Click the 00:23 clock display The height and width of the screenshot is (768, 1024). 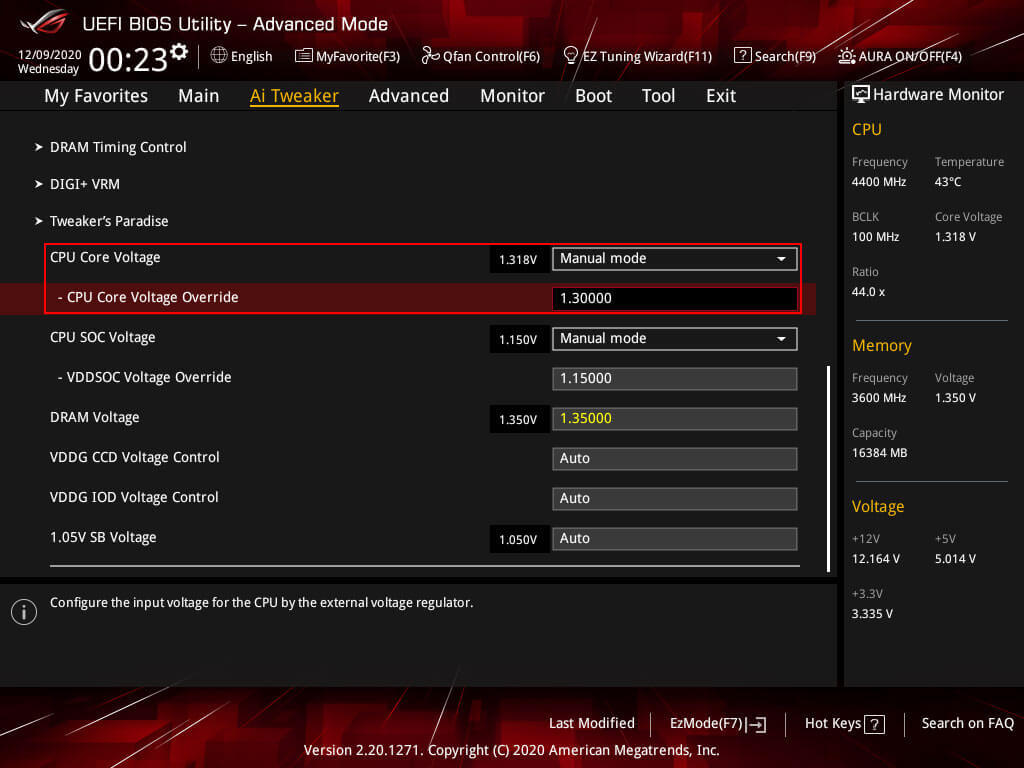tap(128, 60)
